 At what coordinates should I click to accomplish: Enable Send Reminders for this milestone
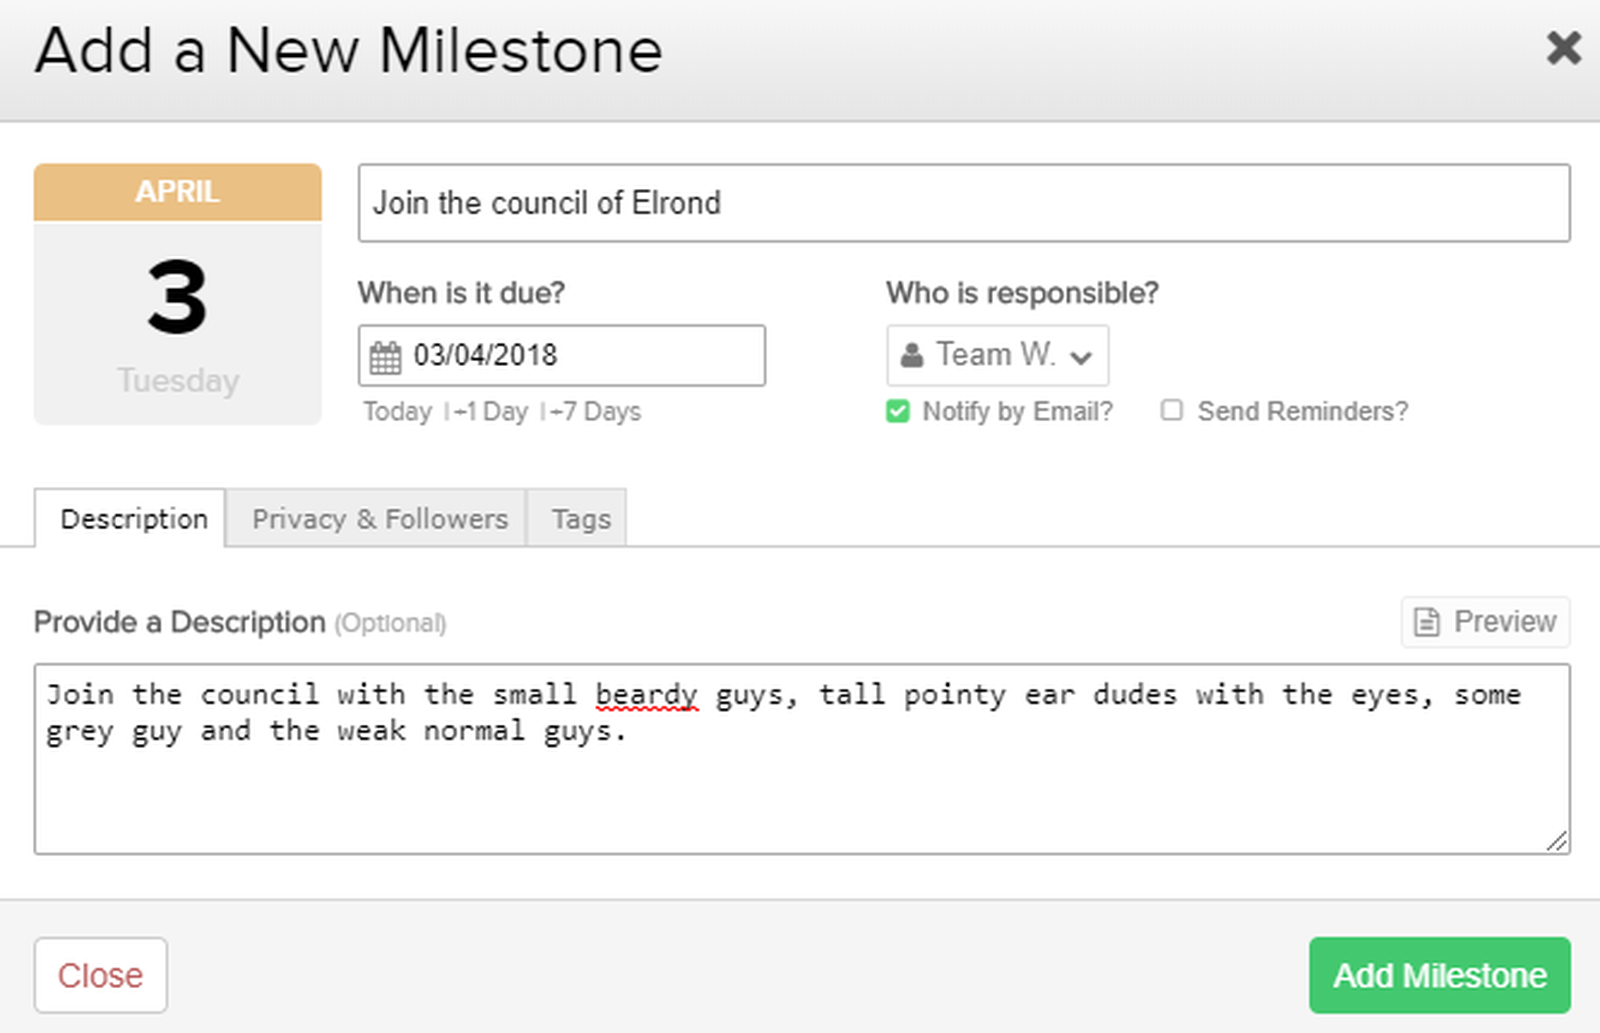pos(1171,410)
